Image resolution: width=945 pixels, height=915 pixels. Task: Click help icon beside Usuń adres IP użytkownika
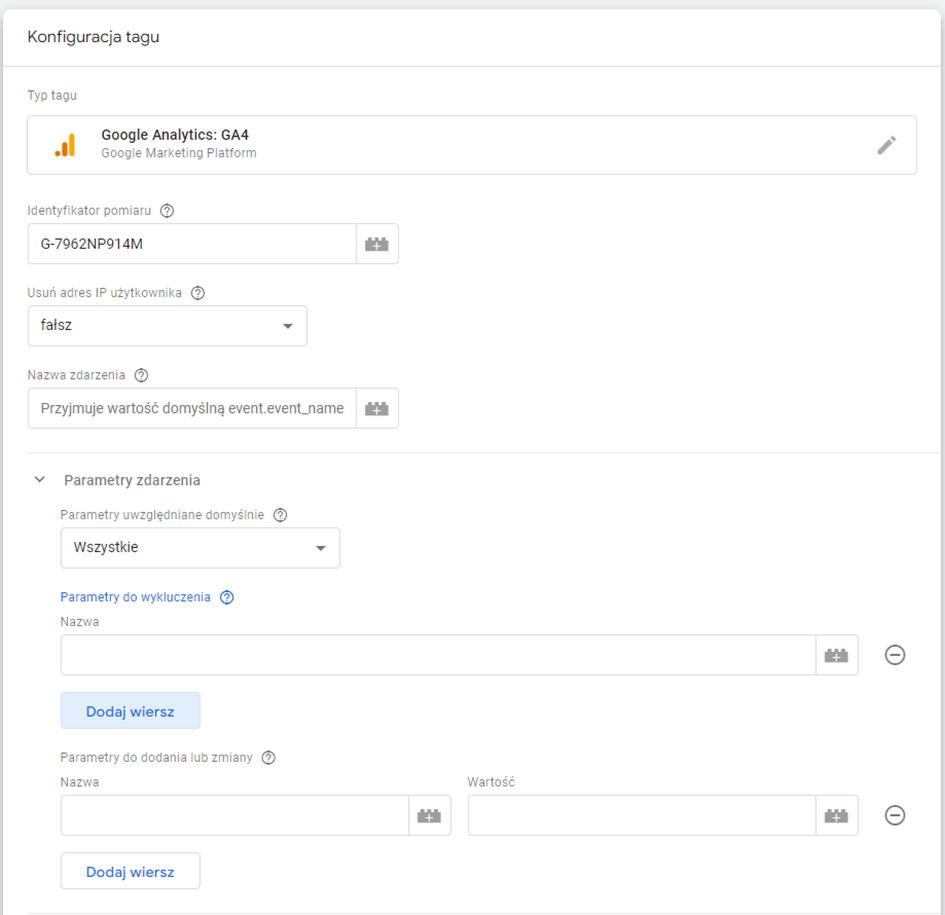198,293
